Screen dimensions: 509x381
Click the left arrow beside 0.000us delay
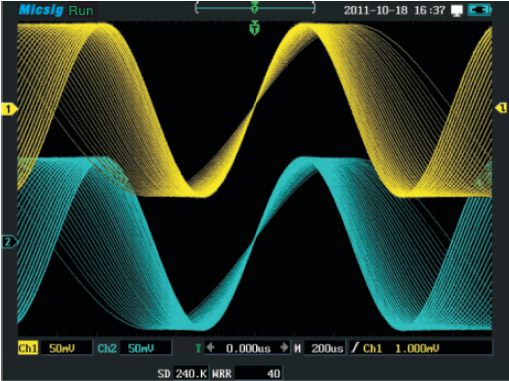tap(210, 348)
